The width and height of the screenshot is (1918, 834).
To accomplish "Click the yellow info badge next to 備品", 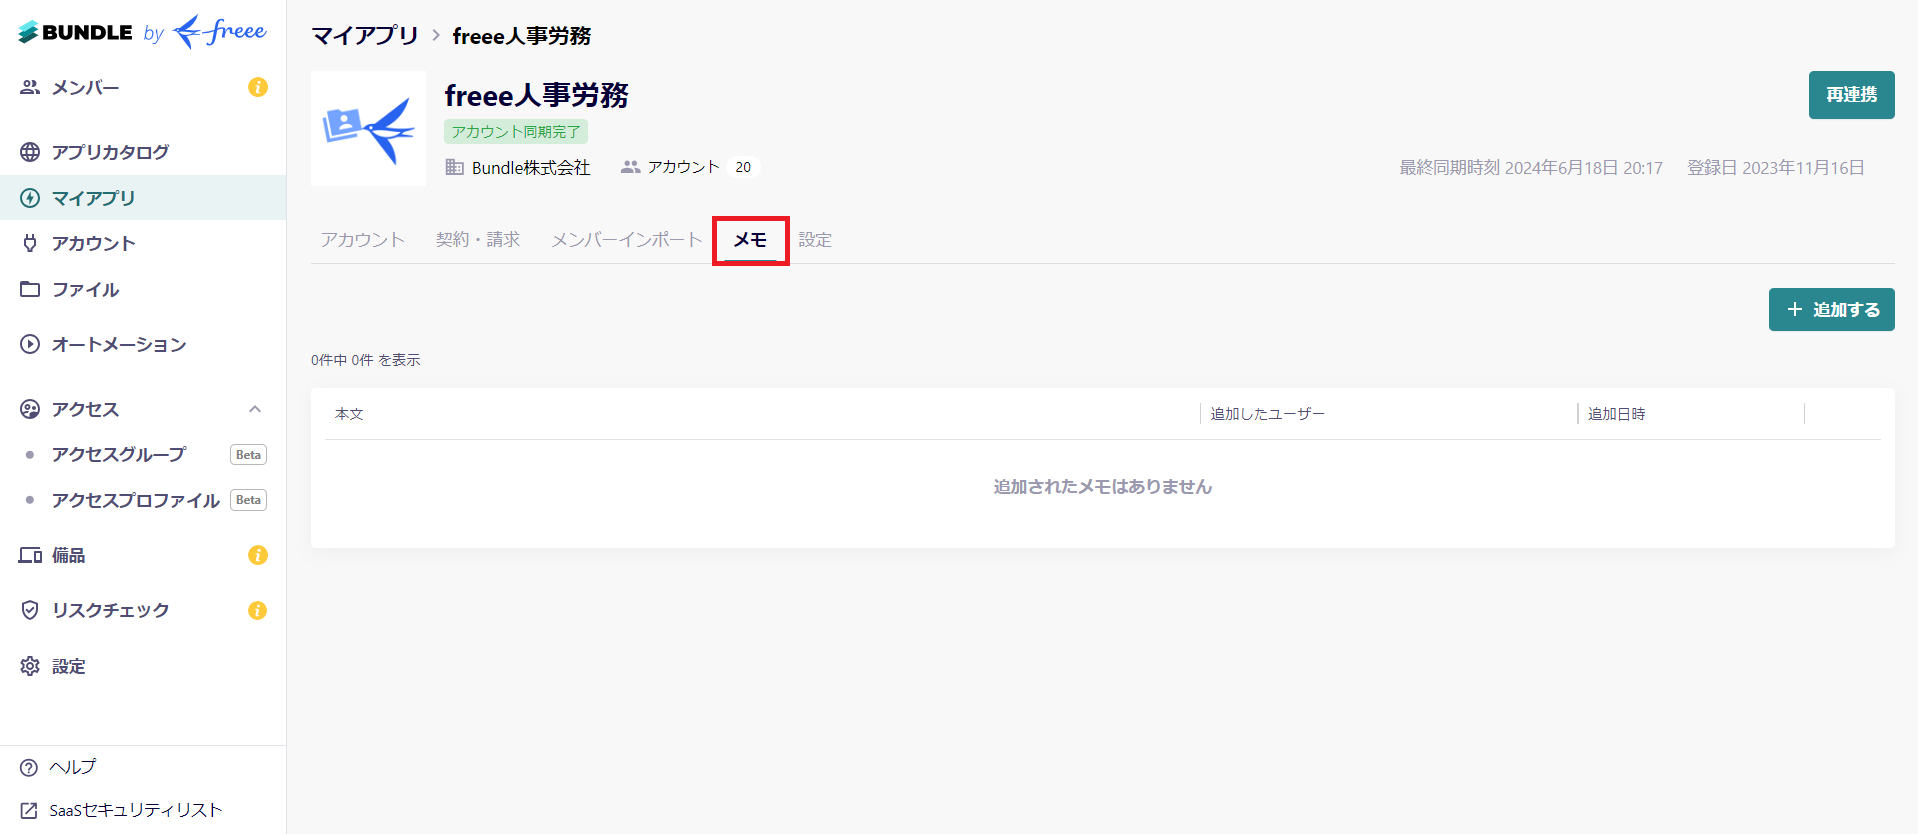I will click(x=258, y=555).
